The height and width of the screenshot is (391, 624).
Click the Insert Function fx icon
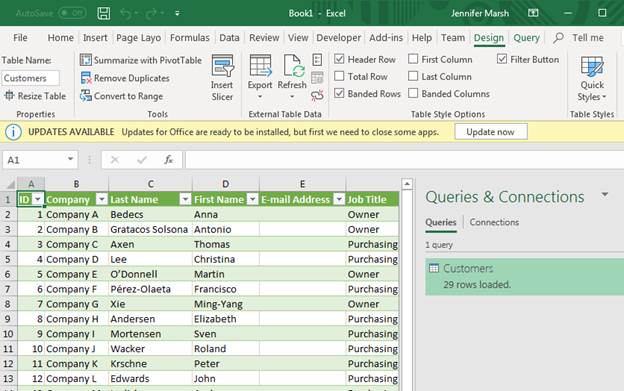coord(169,160)
